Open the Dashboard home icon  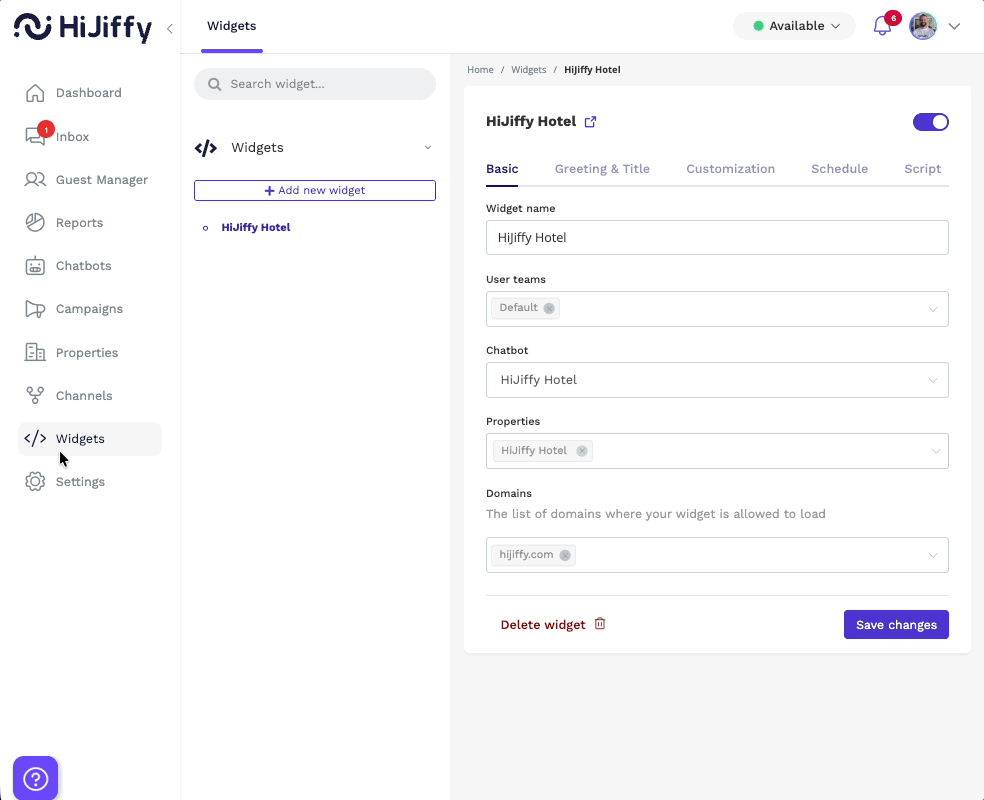click(x=35, y=93)
